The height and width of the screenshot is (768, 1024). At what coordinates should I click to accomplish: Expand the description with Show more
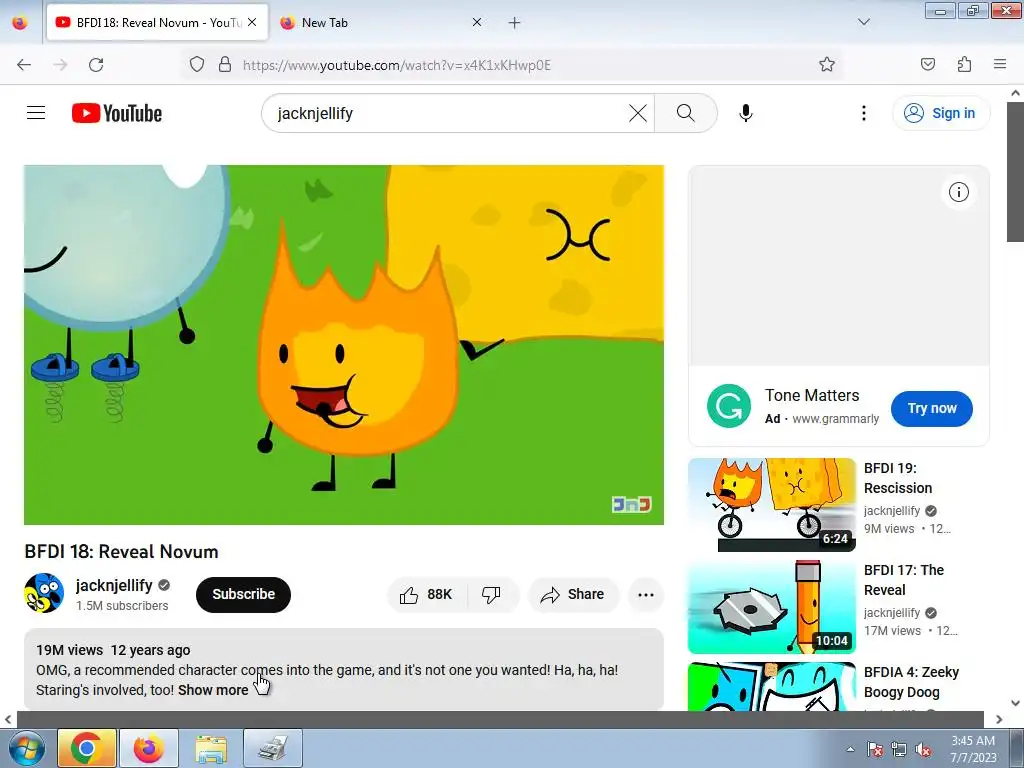click(x=213, y=690)
